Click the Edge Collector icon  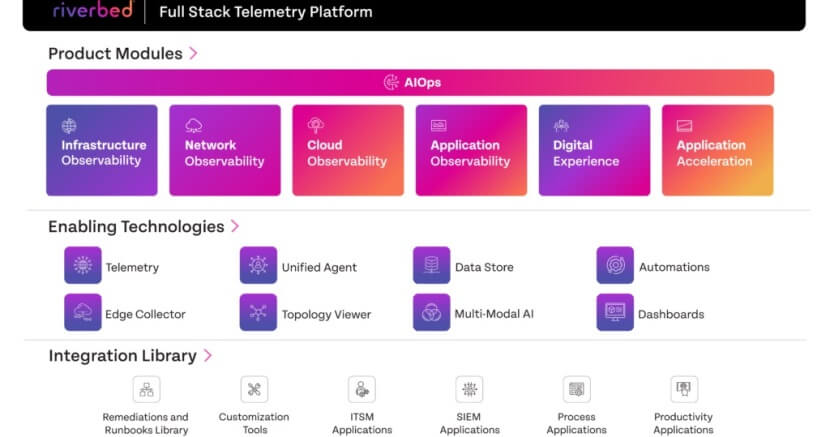pyautogui.click(x=83, y=313)
